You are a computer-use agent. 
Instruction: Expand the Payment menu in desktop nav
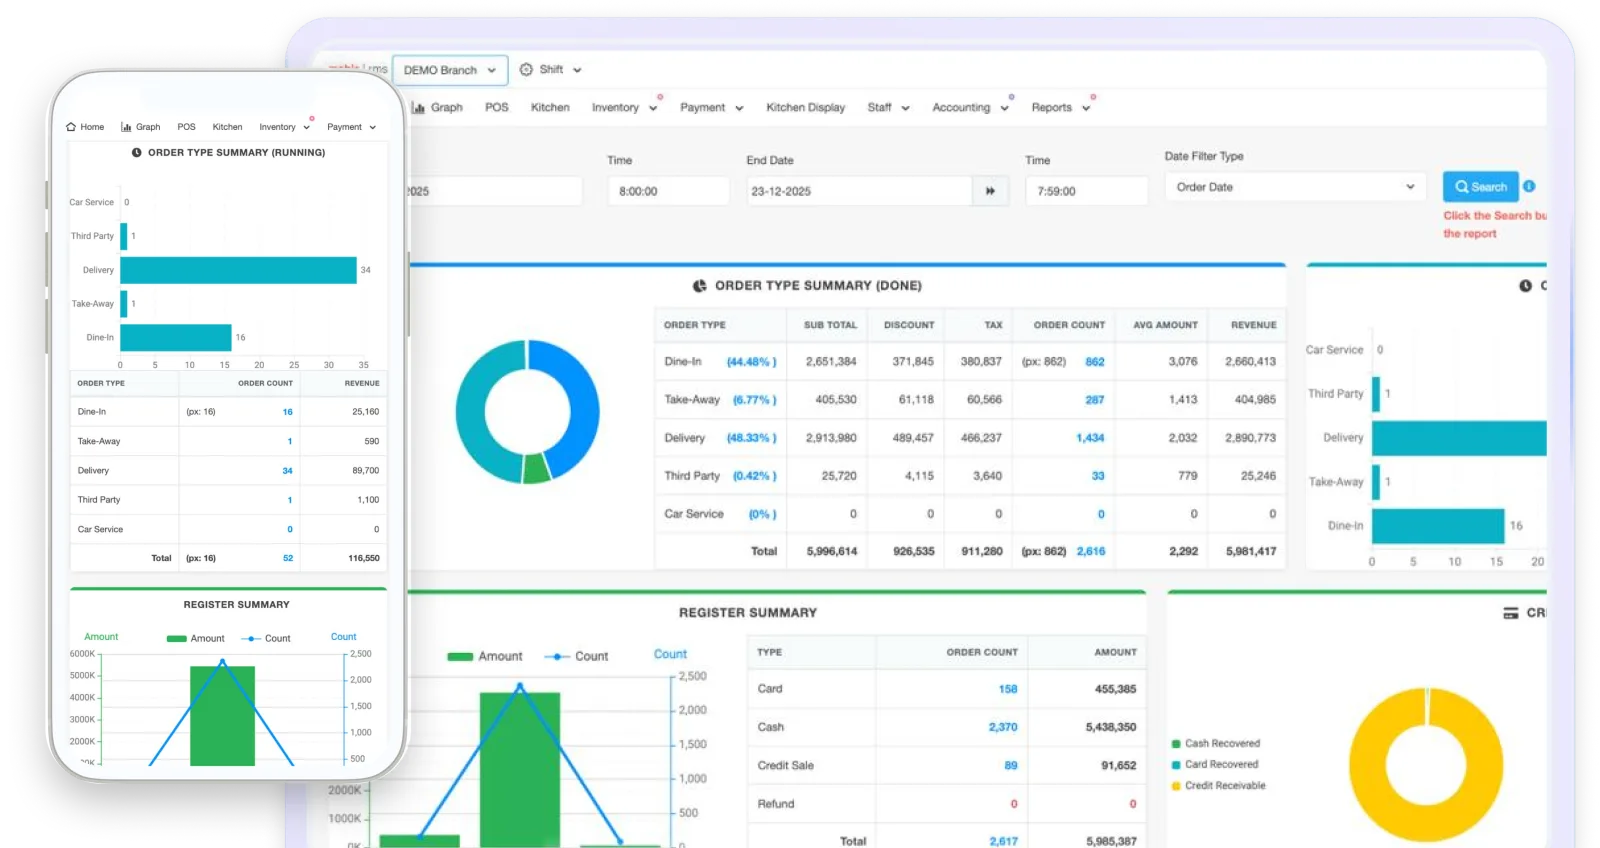712,108
